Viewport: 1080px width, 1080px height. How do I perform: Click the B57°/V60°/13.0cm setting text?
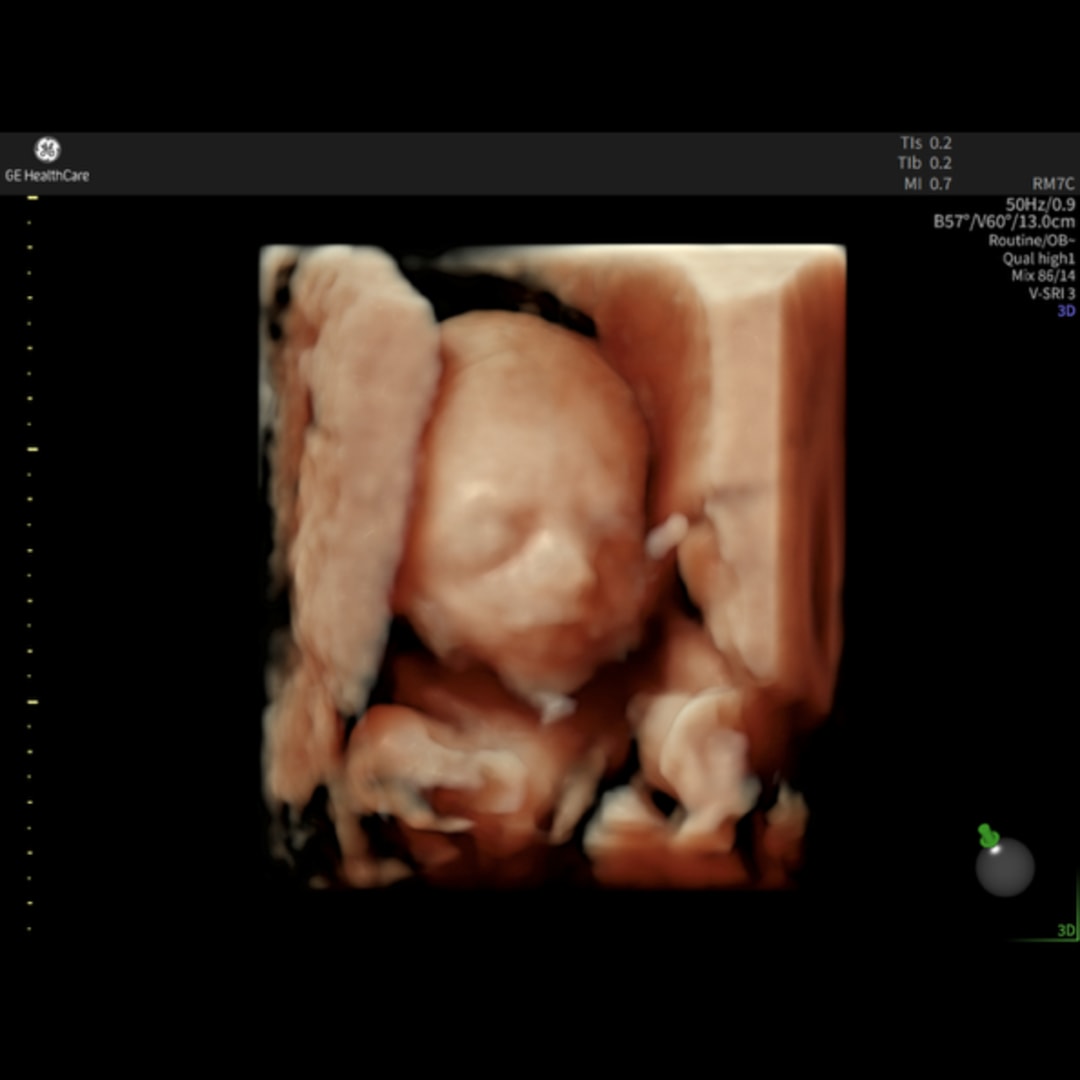[x=1004, y=222]
